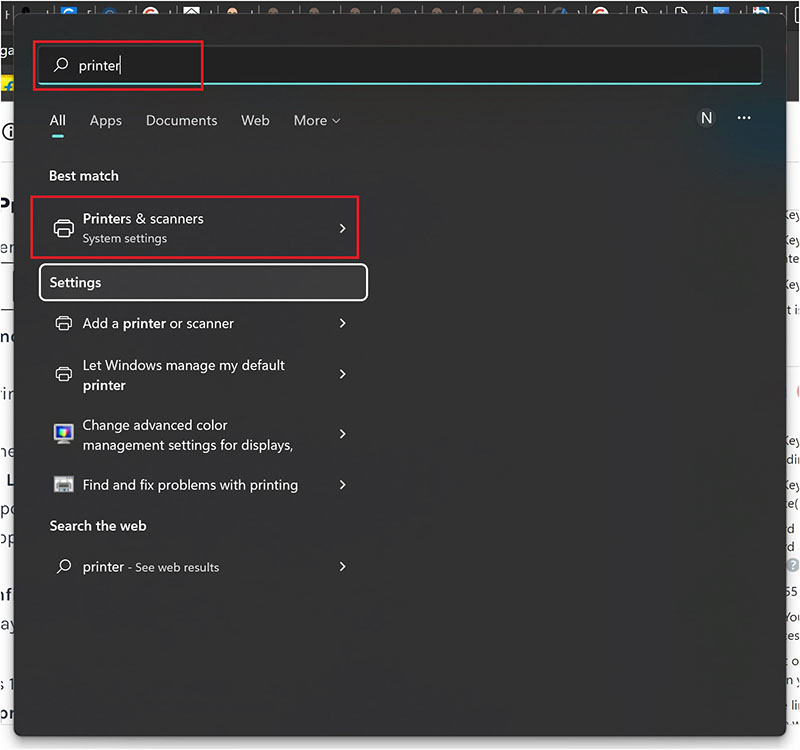Switch to the Apps tab
The width and height of the screenshot is (800, 750).
[x=105, y=120]
